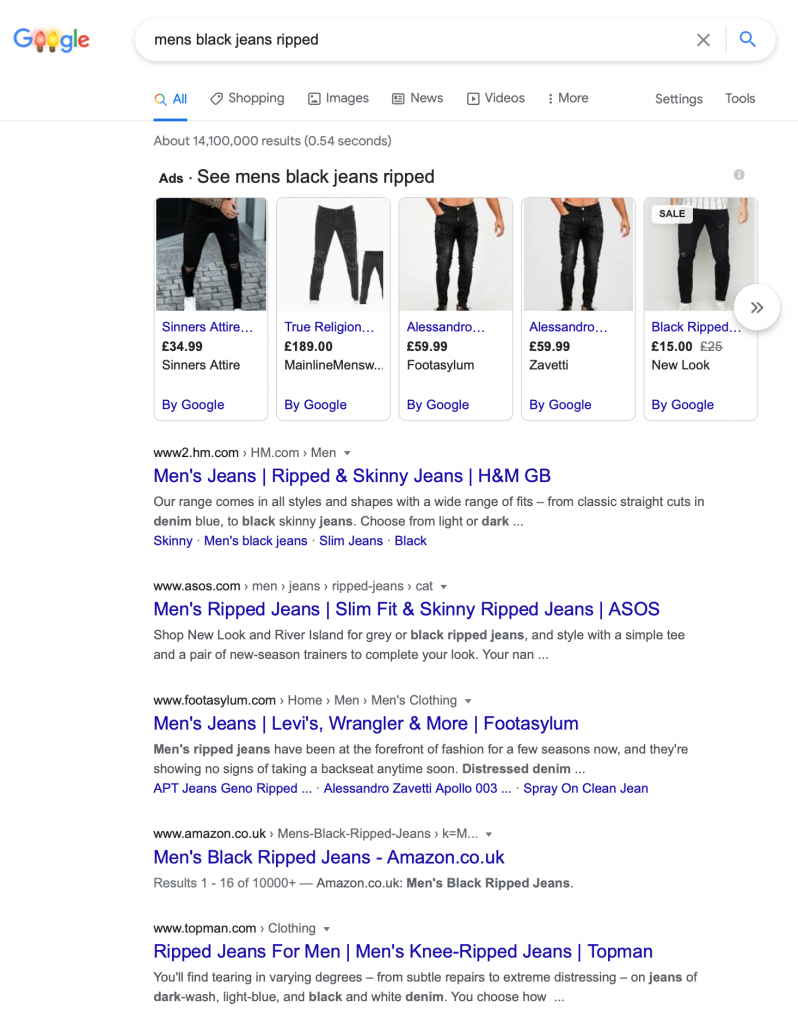Click the SALE badge on New Look ad
Image resolution: width=798 pixels, height=1024 pixels.
pyautogui.click(x=672, y=214)
